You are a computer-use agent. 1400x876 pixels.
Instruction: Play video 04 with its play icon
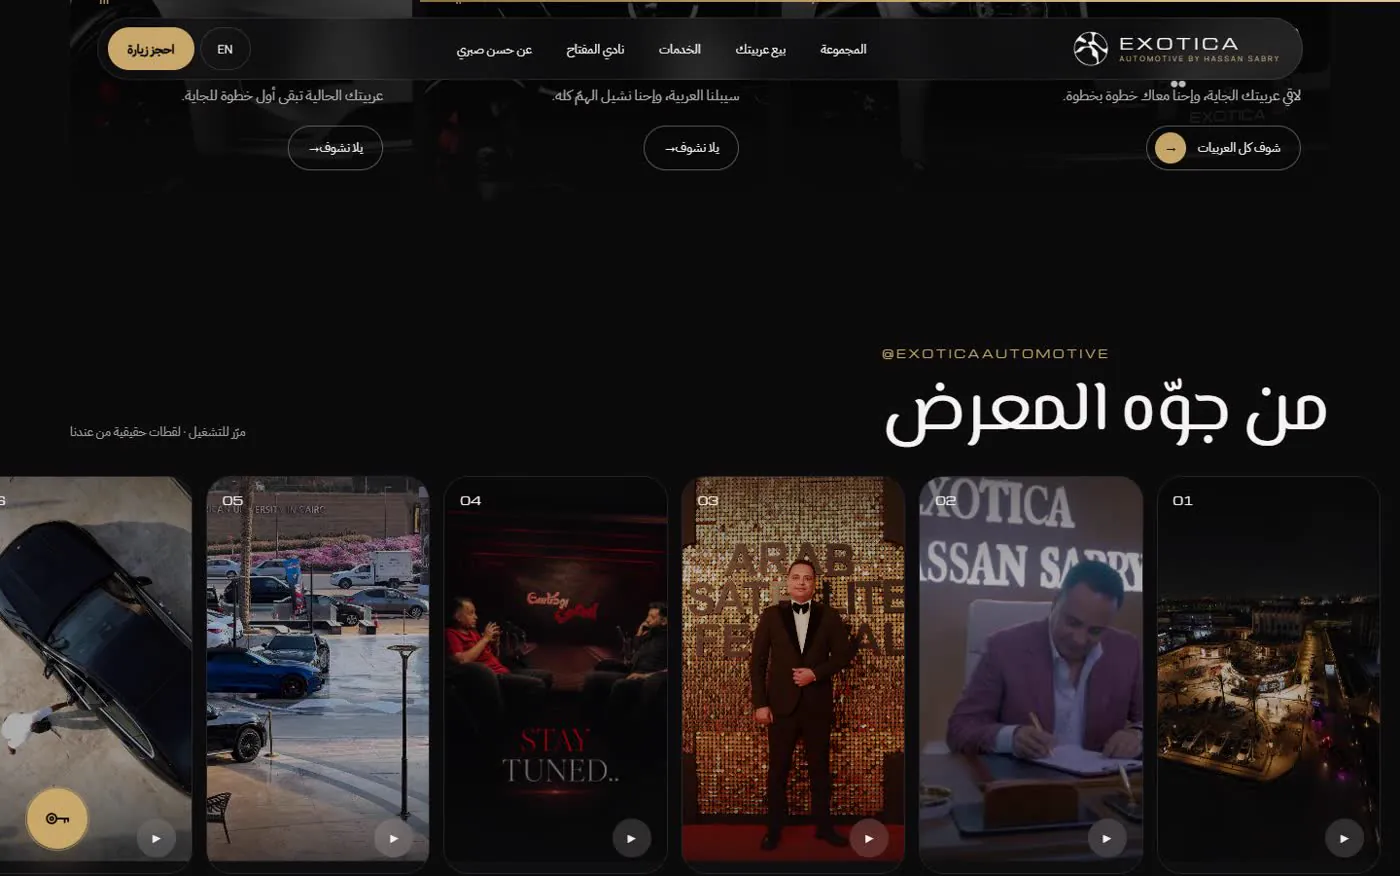[x=631, y=838]
